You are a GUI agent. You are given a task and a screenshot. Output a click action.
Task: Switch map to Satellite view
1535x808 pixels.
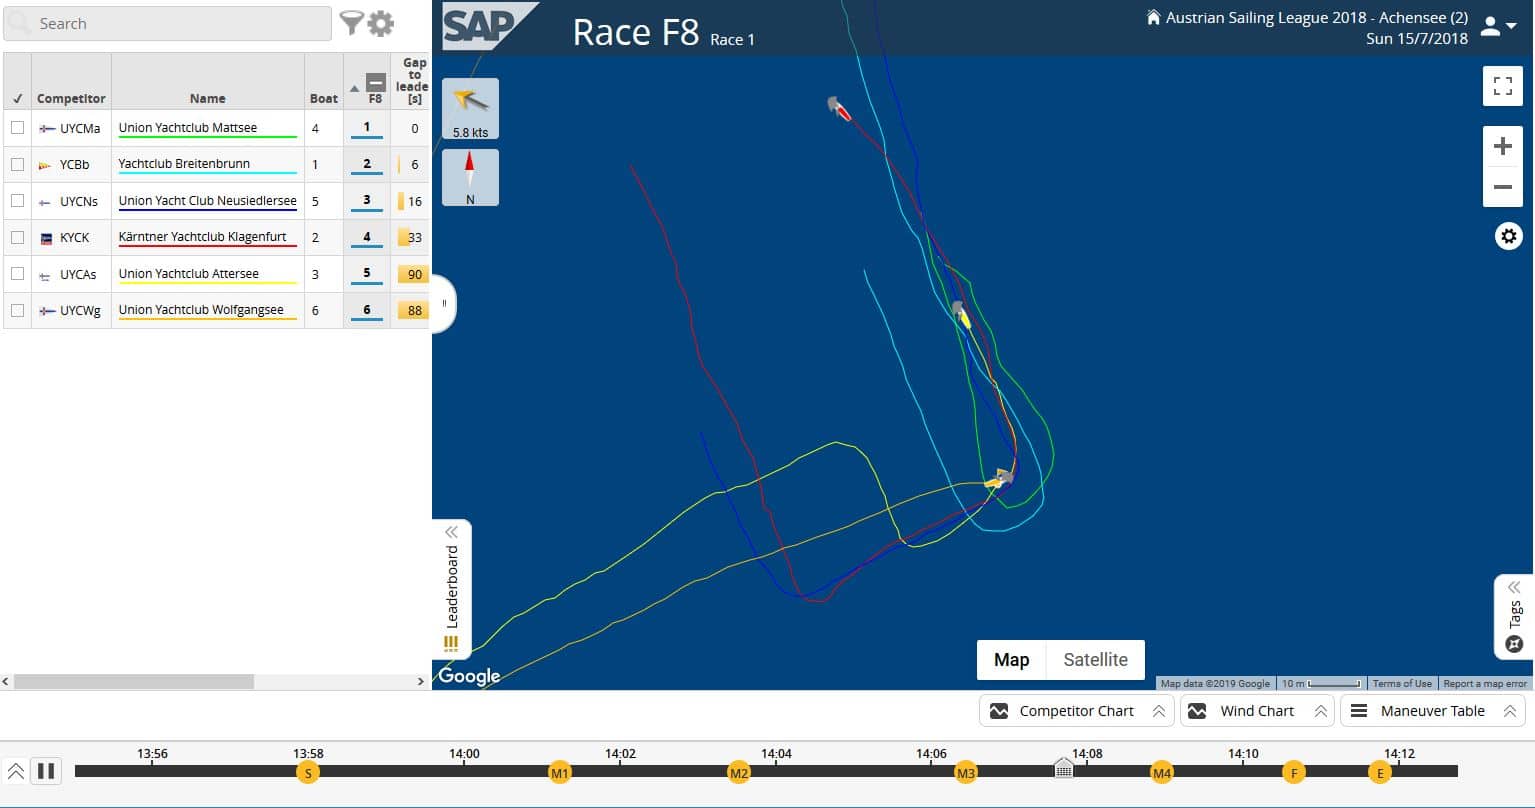(1095, 660)
